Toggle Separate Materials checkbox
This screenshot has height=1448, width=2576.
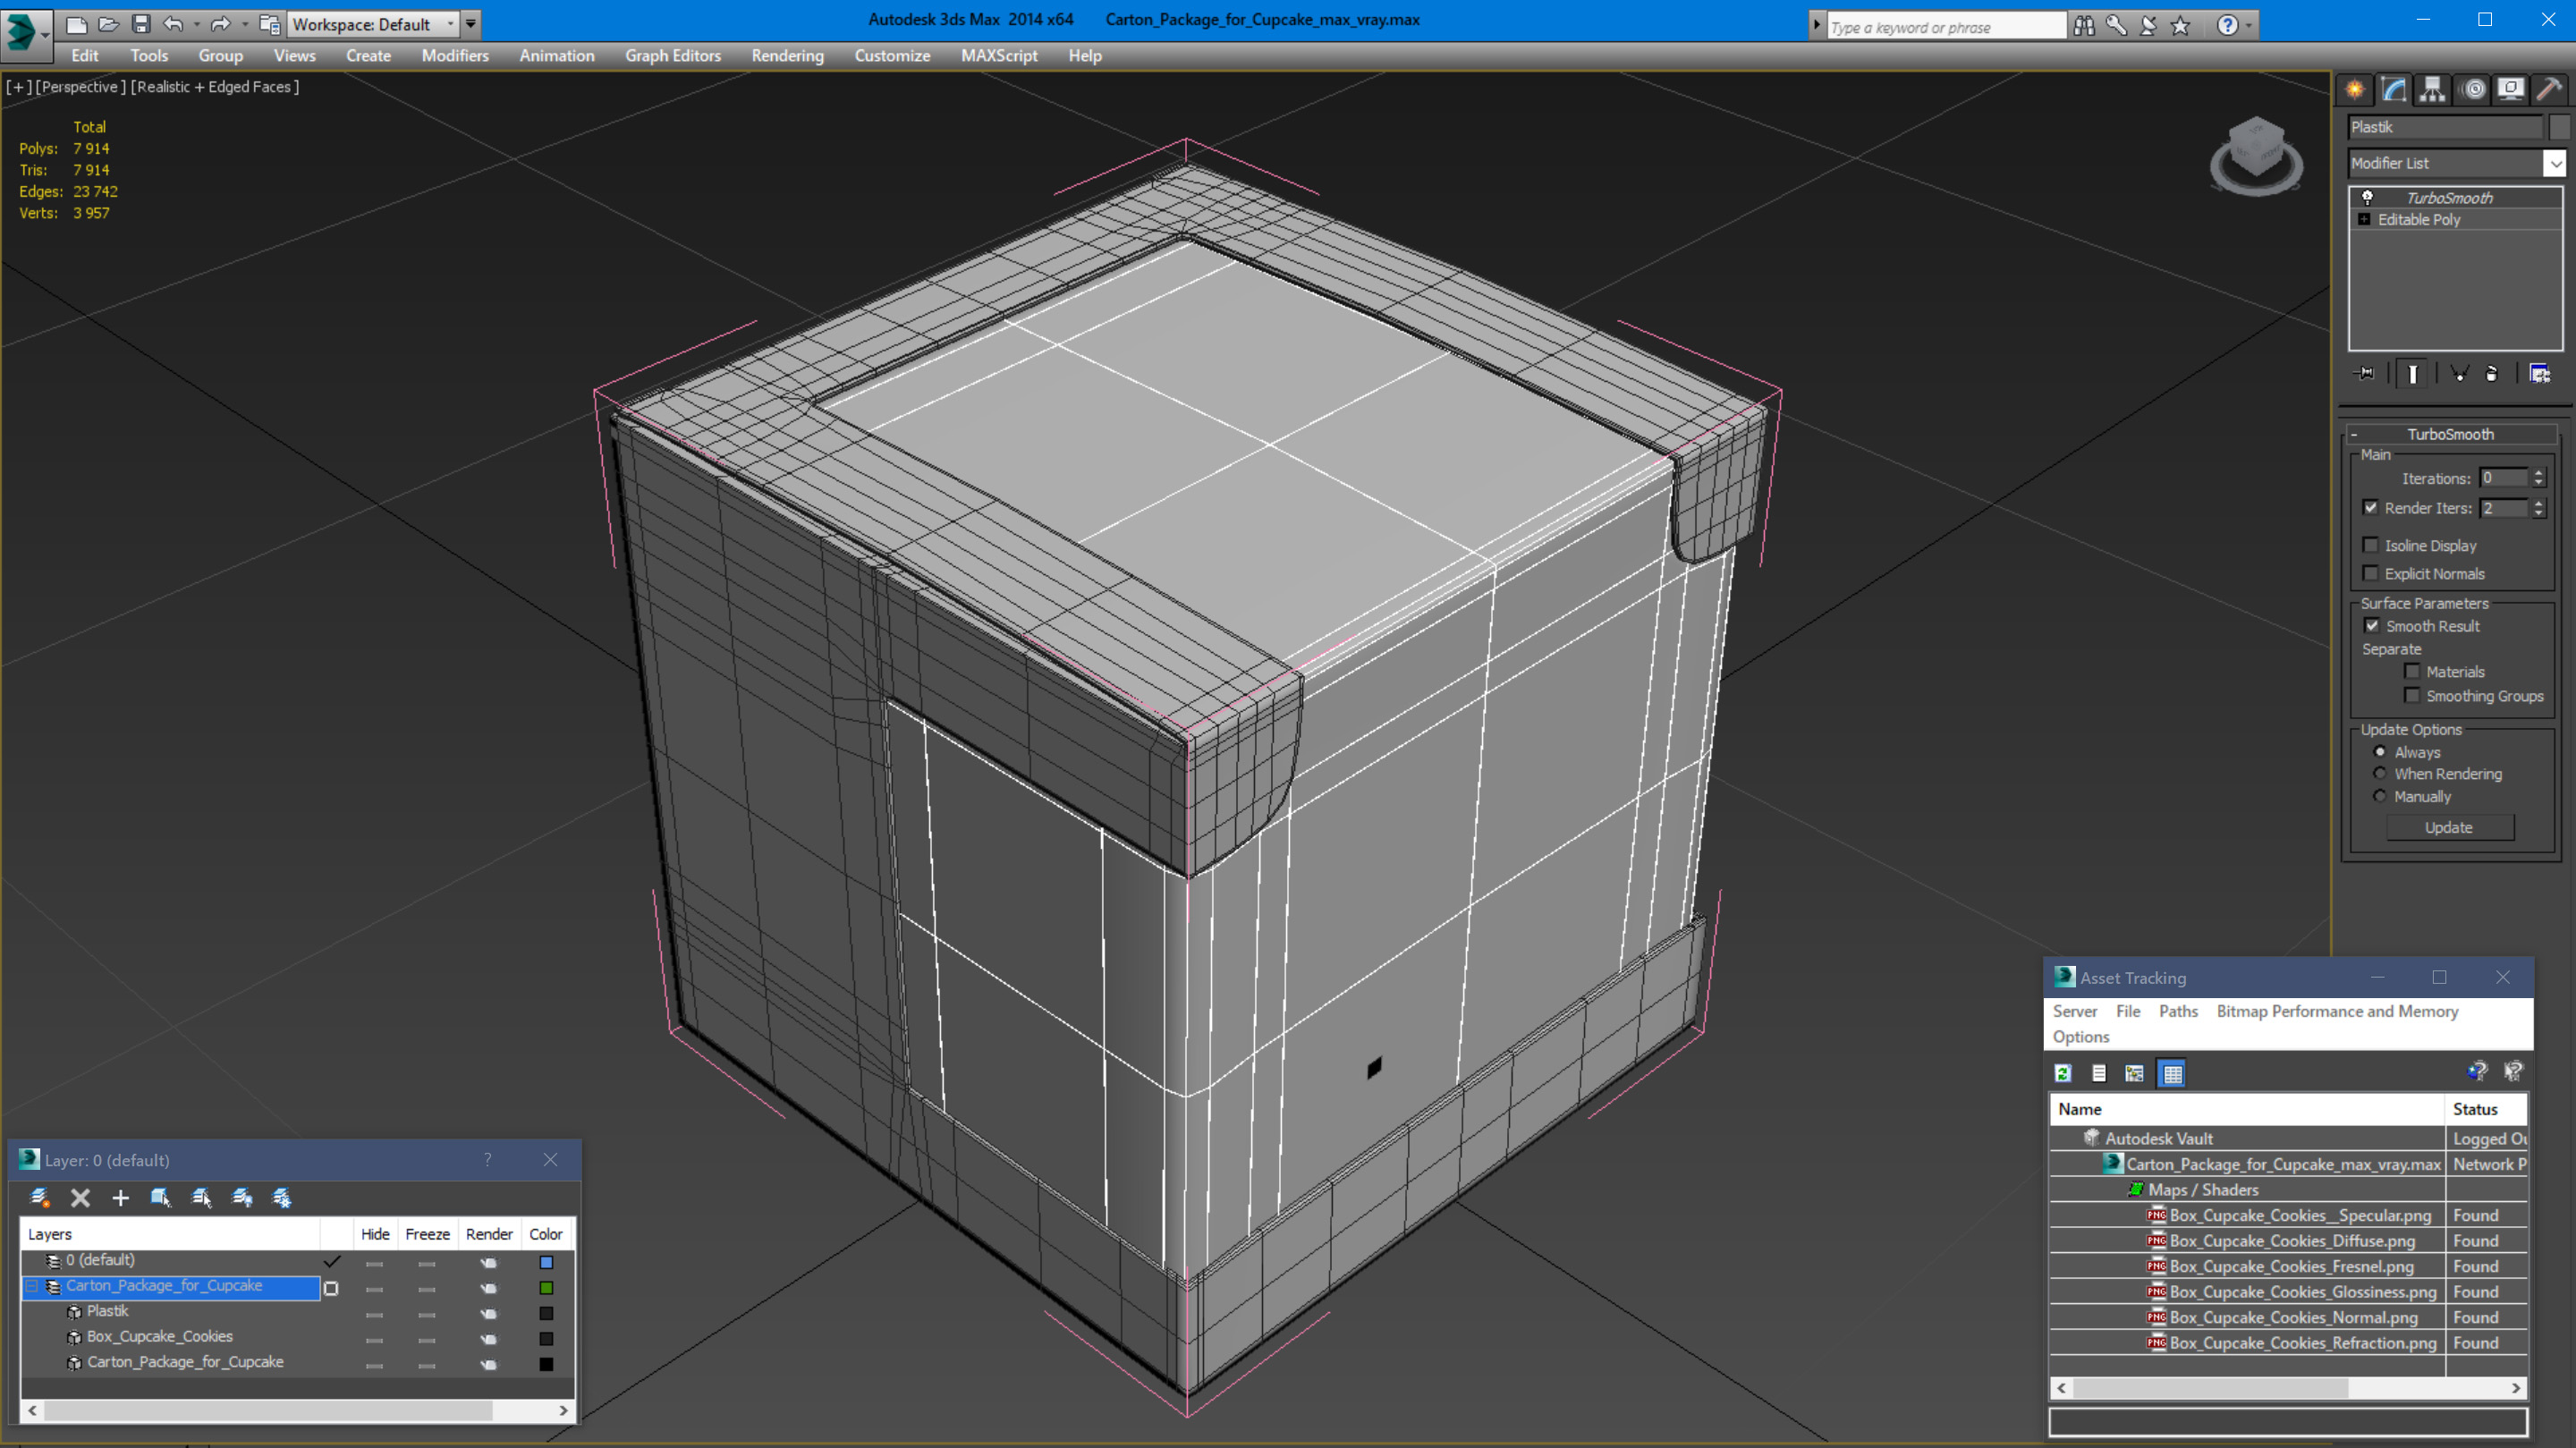coord(2411,671)
